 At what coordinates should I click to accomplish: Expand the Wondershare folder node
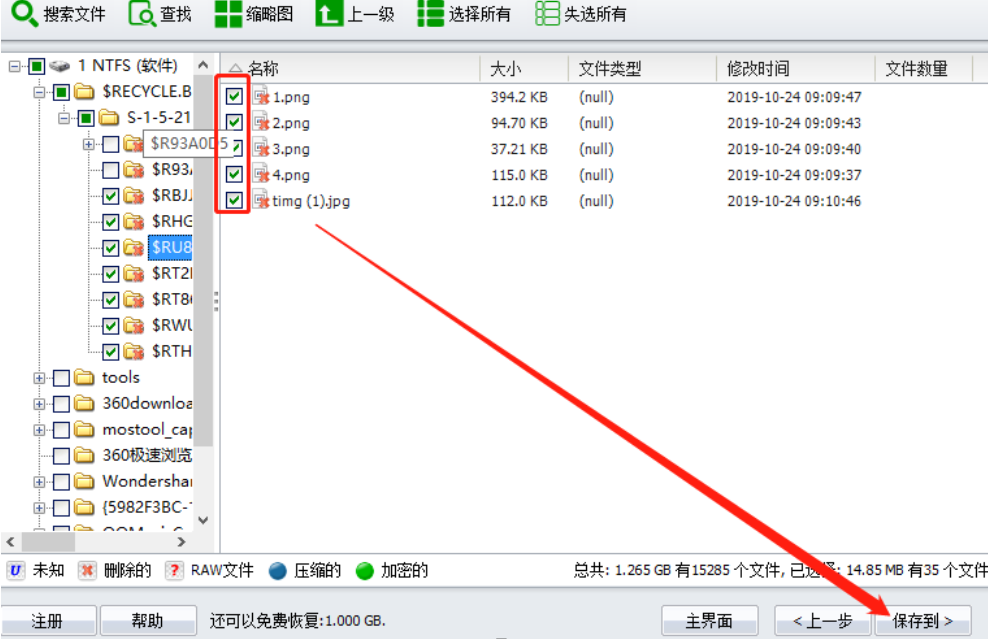39,482
